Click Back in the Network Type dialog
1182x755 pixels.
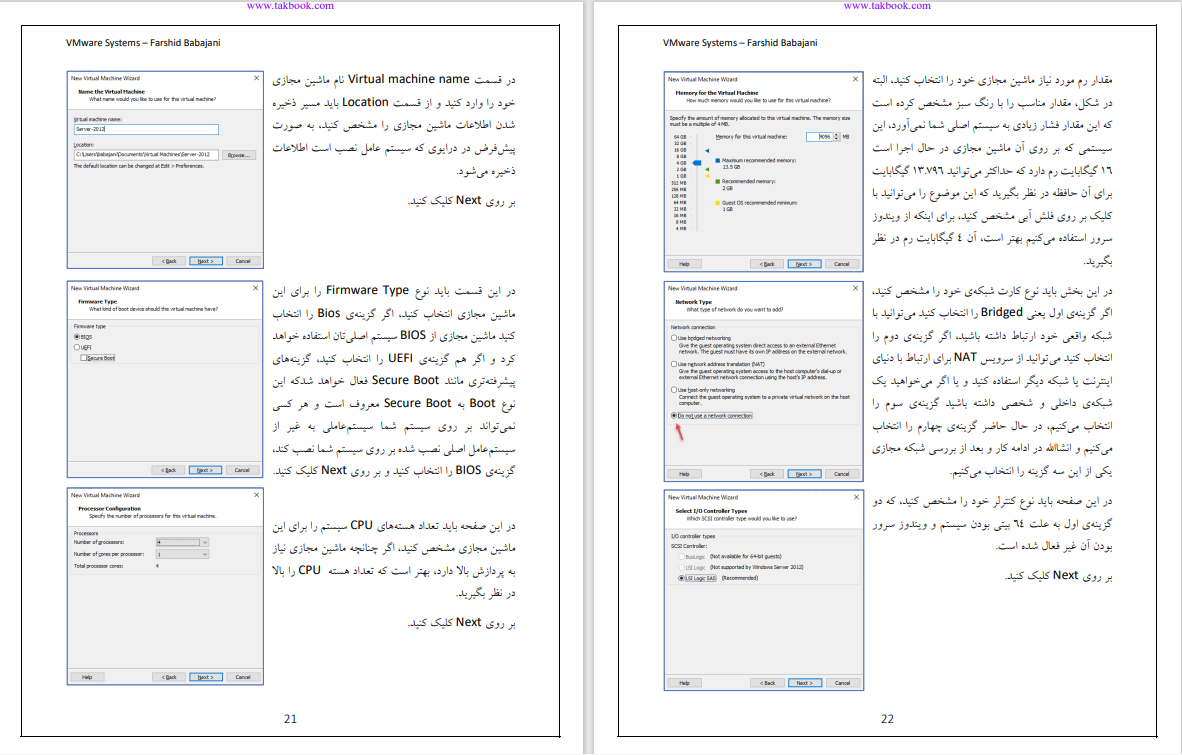coord(767,474)
